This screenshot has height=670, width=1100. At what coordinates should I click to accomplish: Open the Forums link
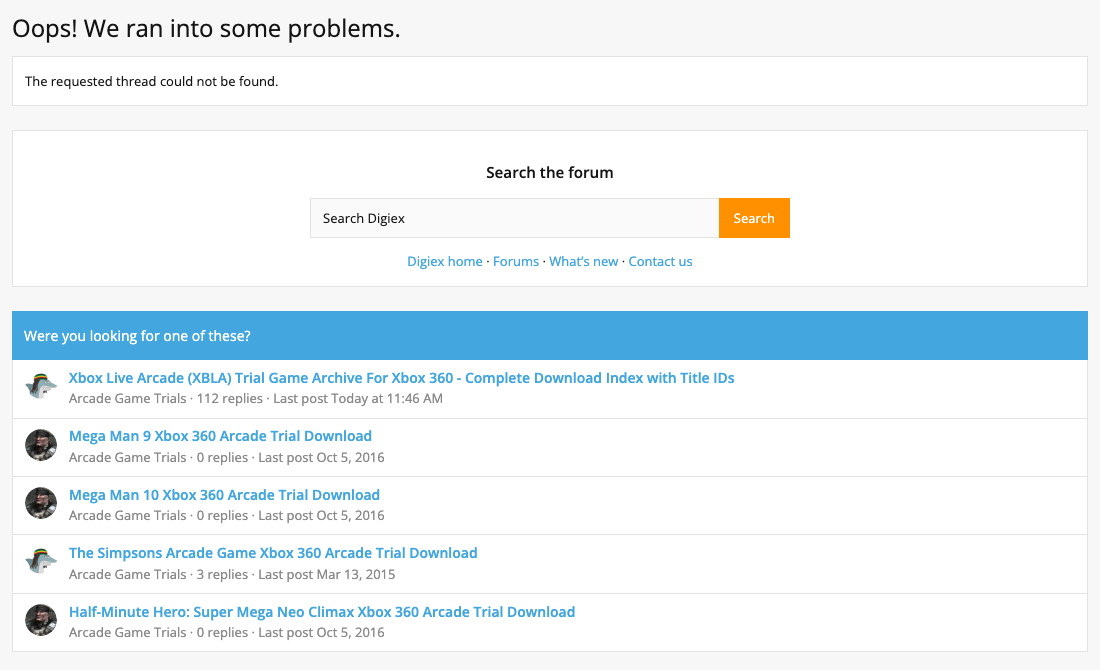click(x=516, y=262)
